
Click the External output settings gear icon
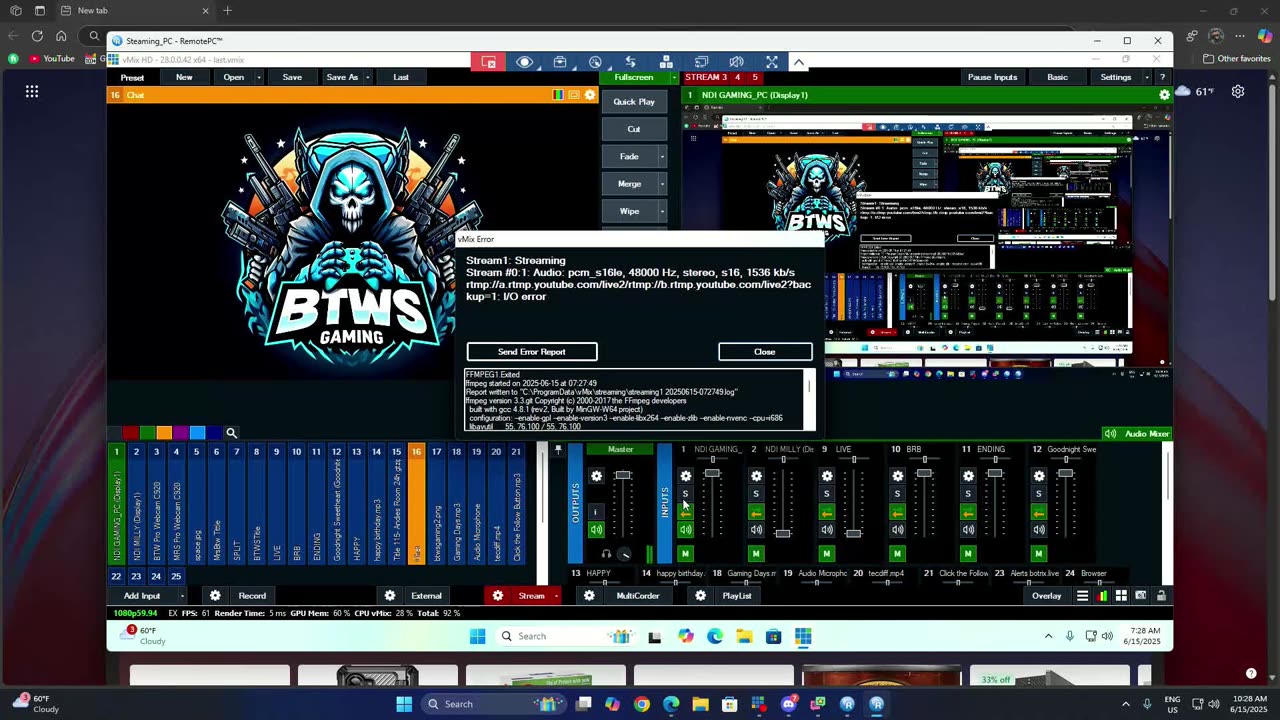click(390, 596)
